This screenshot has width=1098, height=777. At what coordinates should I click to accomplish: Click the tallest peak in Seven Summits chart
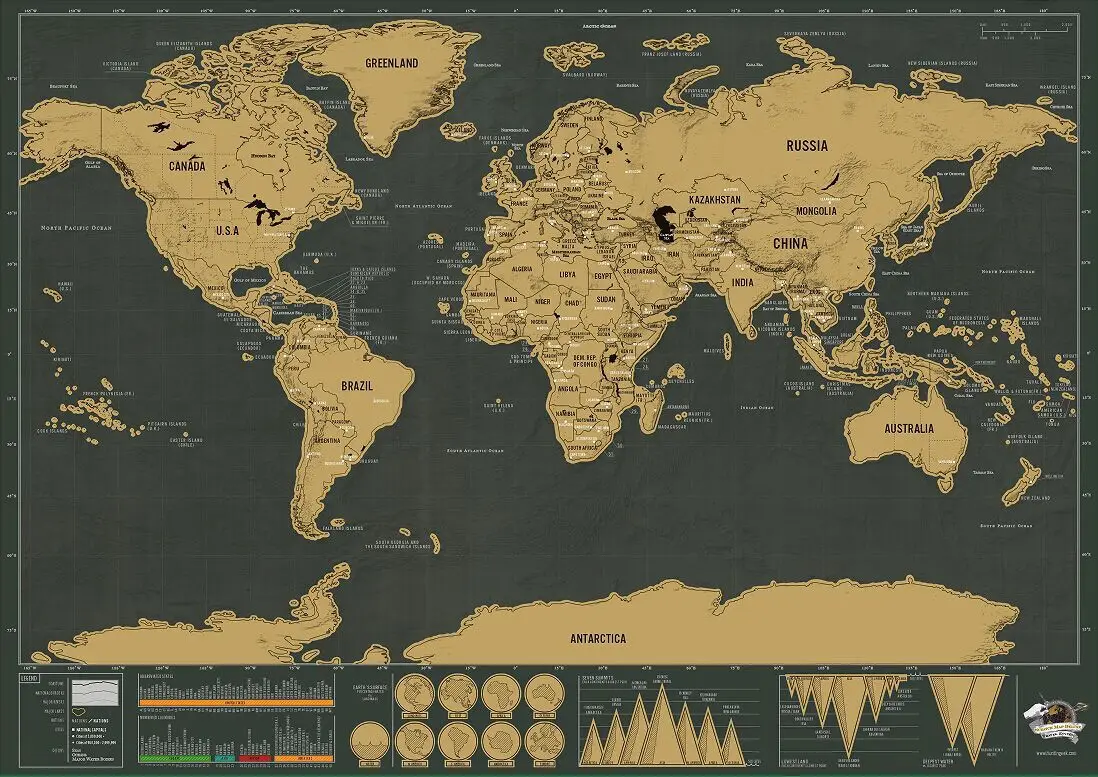coord(662,724)
